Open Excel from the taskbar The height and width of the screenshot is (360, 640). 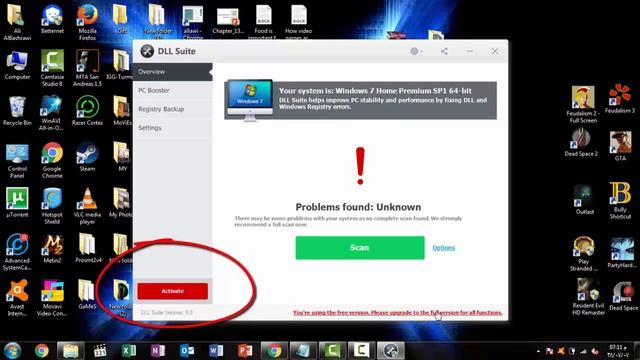point(129,351)
